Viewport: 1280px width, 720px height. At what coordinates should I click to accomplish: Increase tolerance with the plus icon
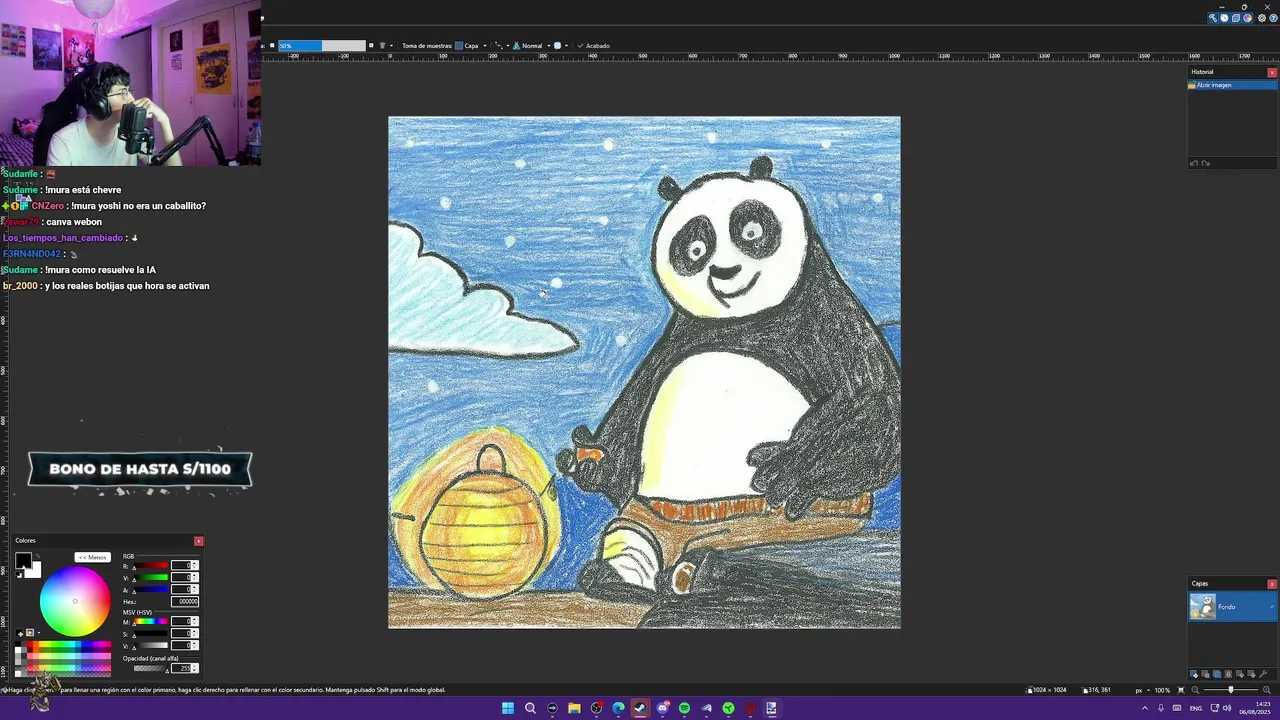[371, 45]
